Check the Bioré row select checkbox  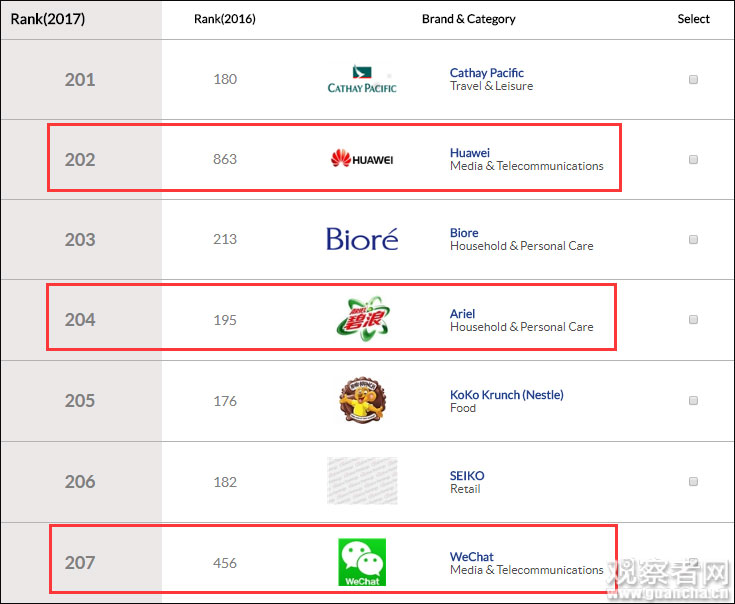pos(693,240)
